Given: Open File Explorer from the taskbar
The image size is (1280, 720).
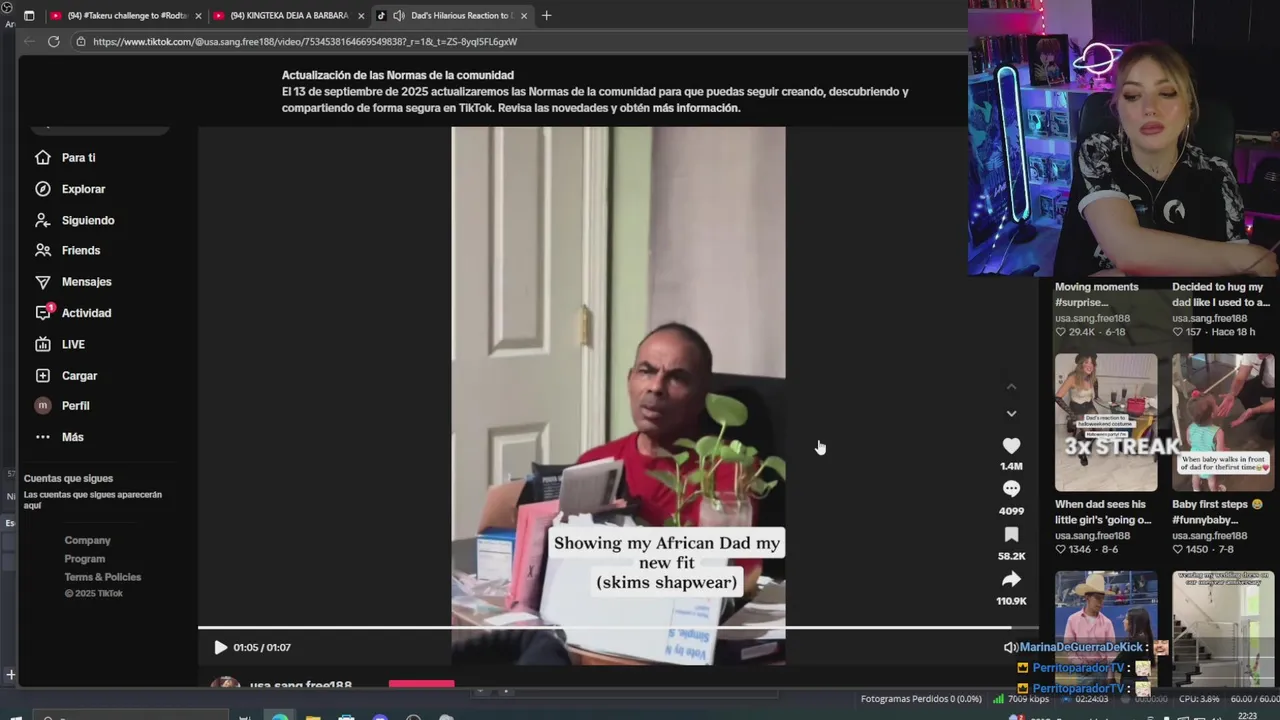Looking at the screenshot, I should [313, 716].
